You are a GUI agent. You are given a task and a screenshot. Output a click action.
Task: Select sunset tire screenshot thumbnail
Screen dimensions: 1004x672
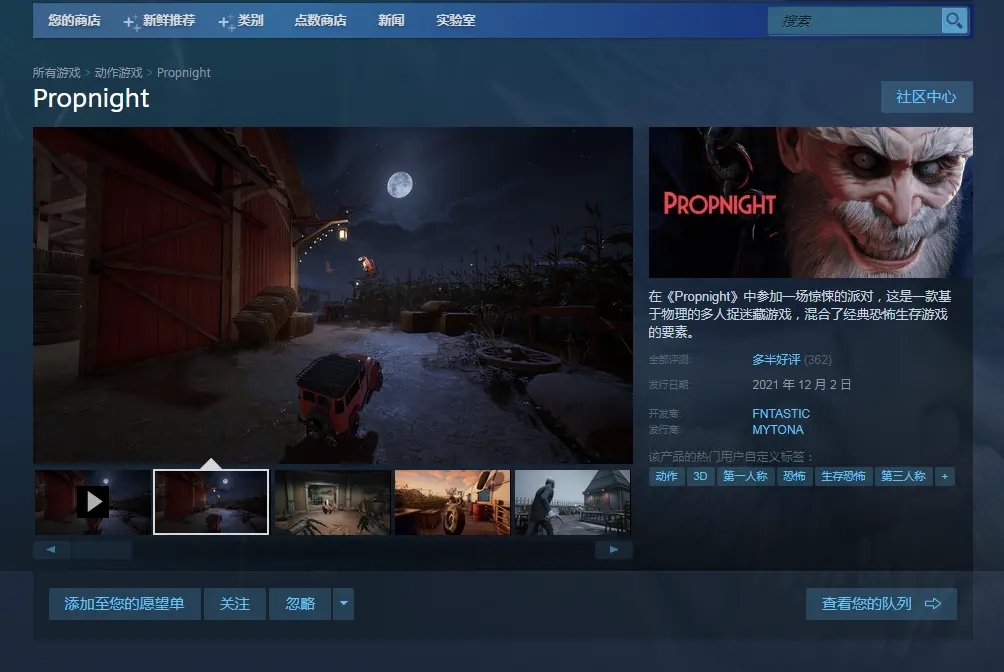pyautogui.click(x=452, y=502)
